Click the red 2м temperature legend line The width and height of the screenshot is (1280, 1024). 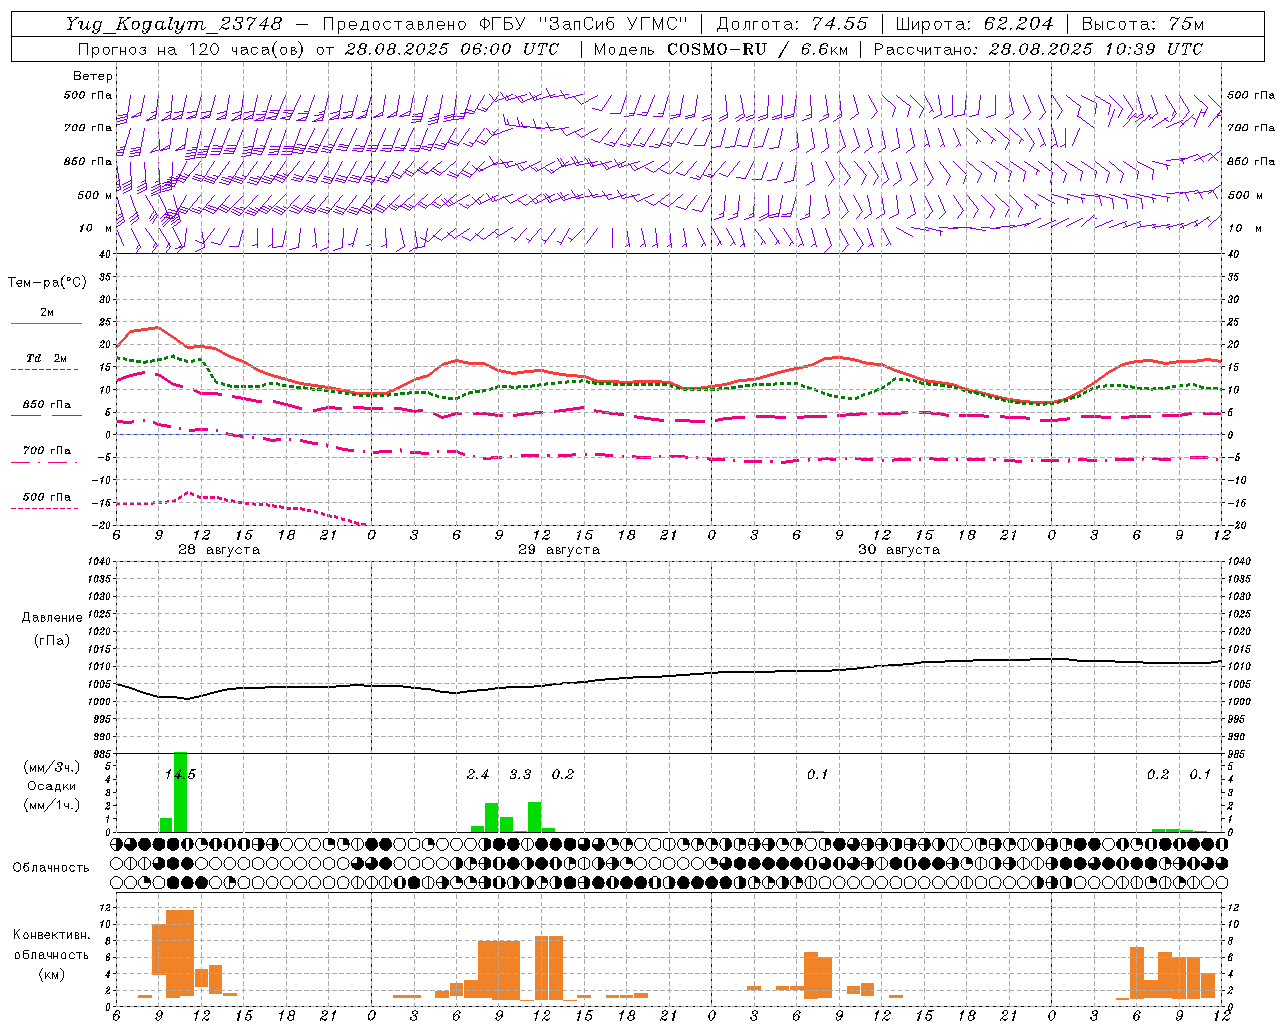coord(46,323)
